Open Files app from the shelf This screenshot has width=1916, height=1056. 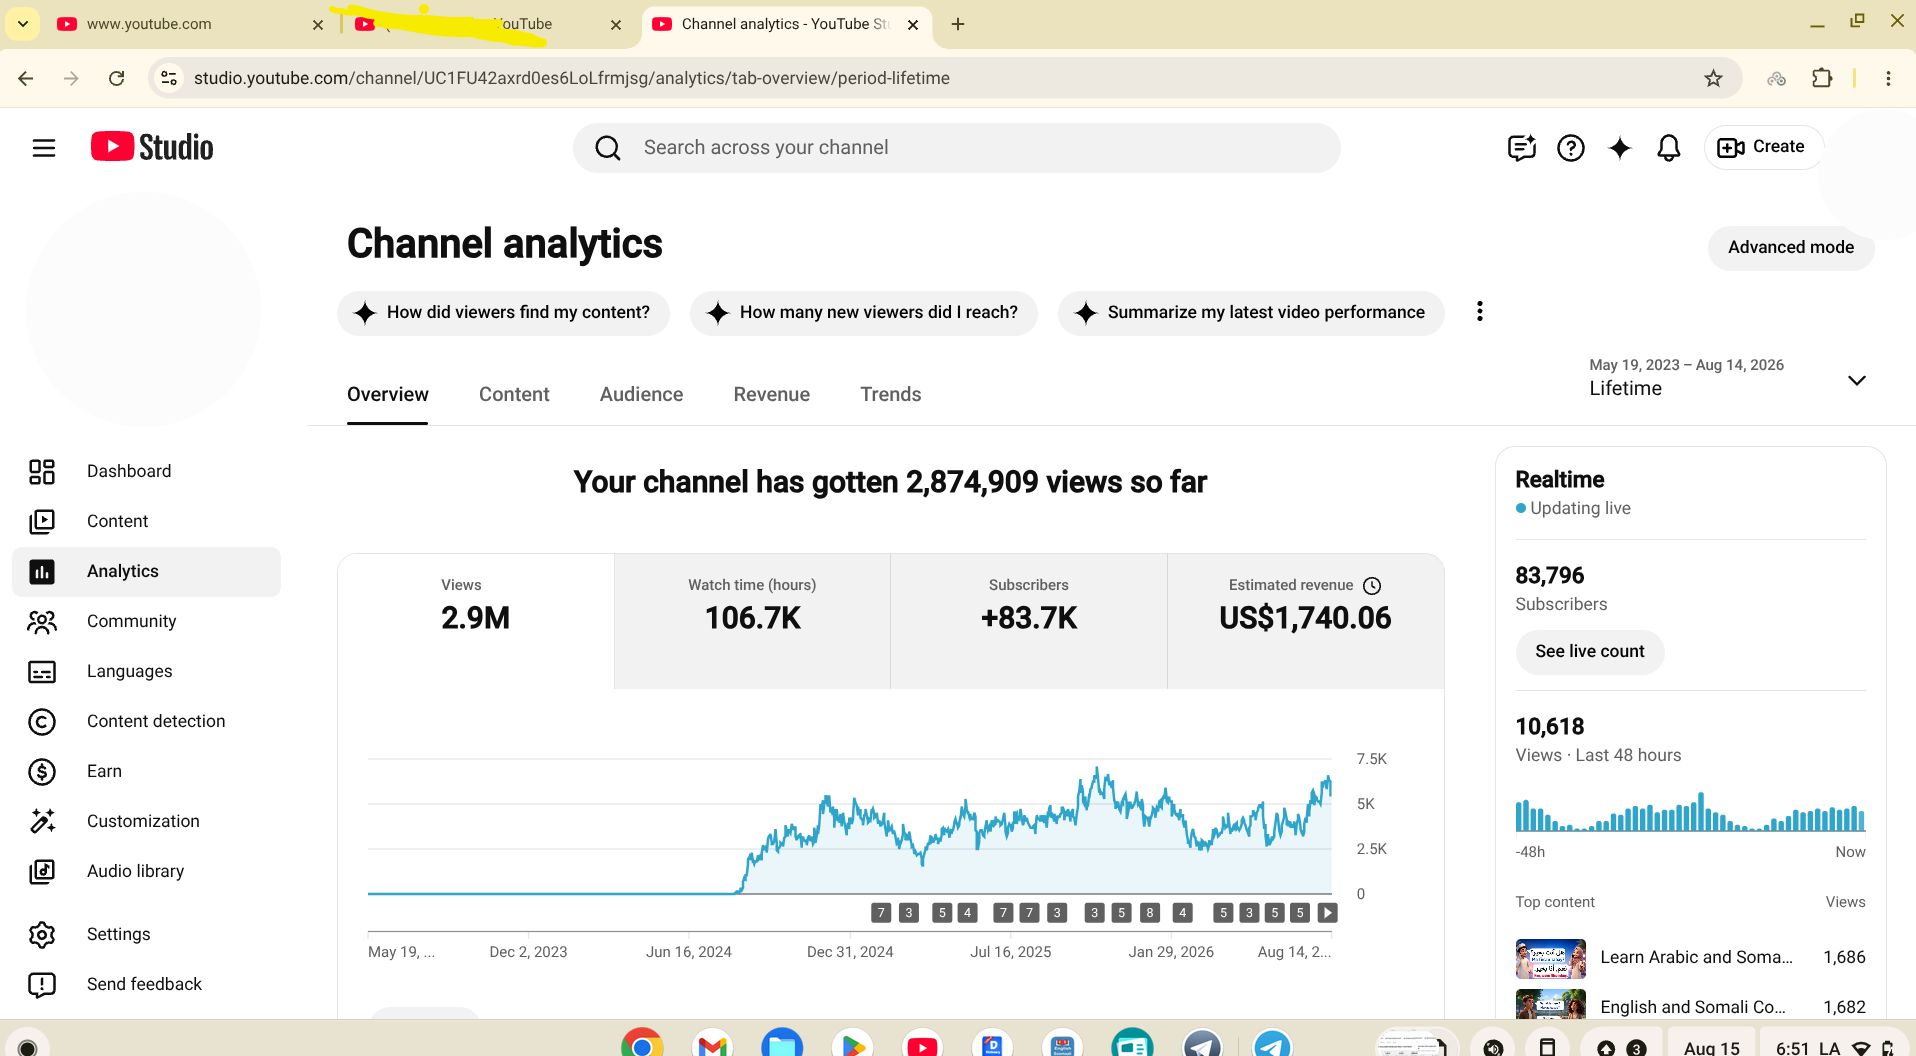click(x=782, y=1044)
